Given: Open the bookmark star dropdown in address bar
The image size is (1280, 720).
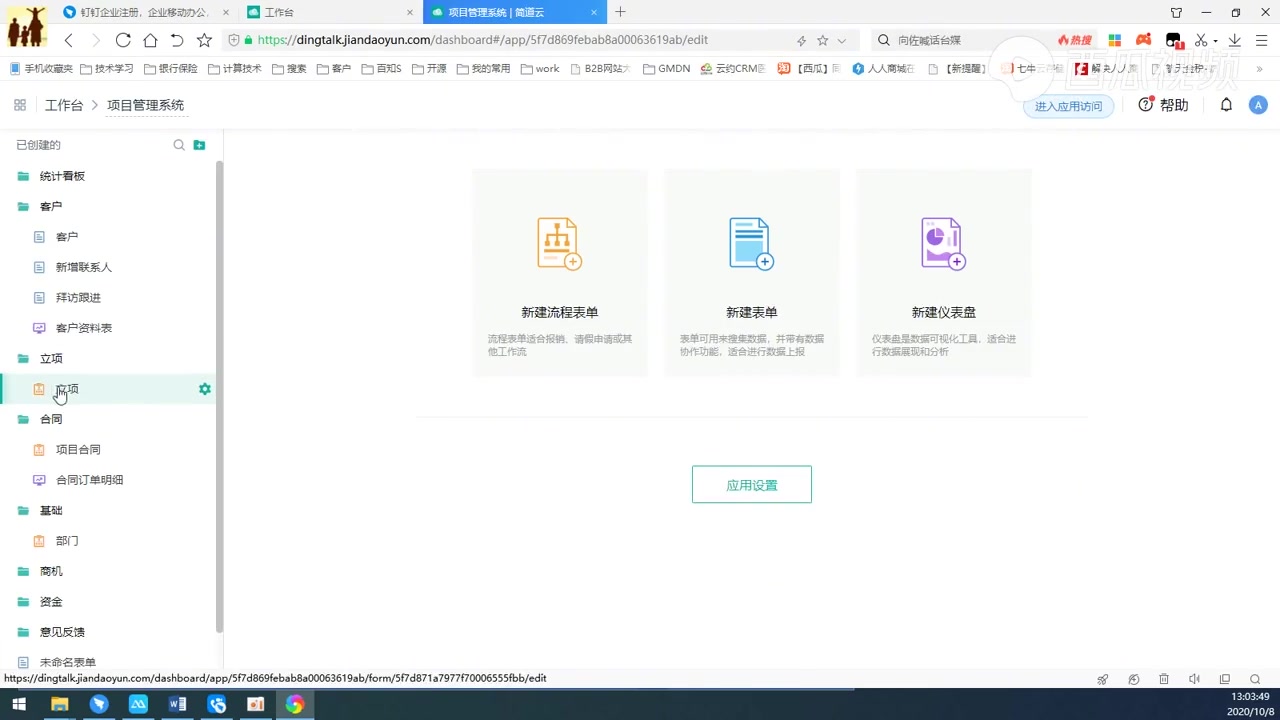Looking at the screenshot, I should point(822,40).
